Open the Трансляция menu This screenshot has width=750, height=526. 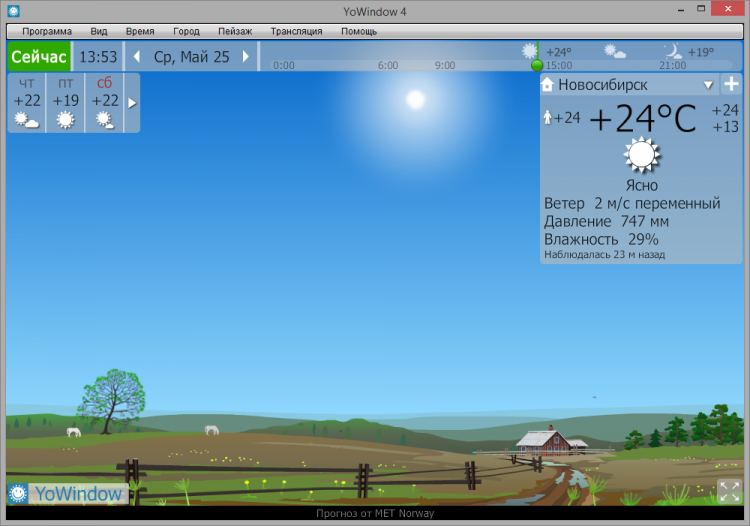(x=297, y=32)
